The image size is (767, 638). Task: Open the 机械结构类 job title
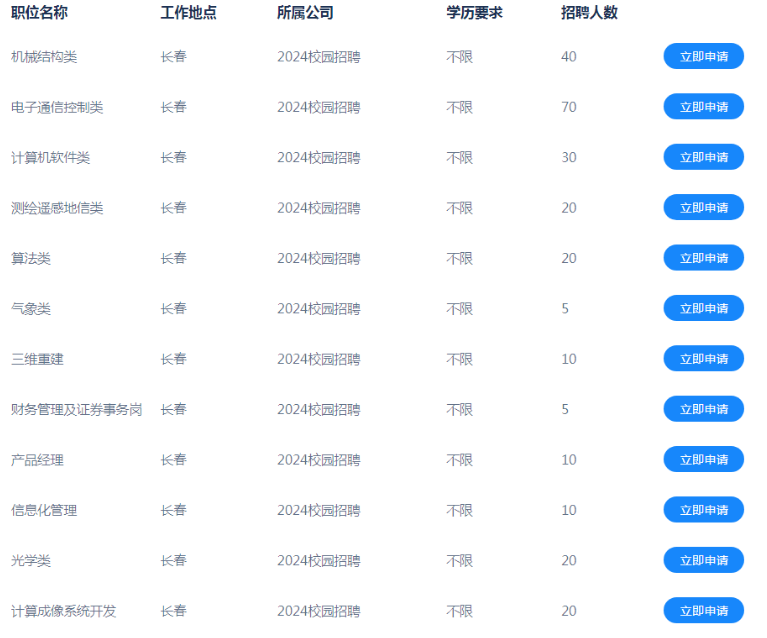(x=44, y=57)
